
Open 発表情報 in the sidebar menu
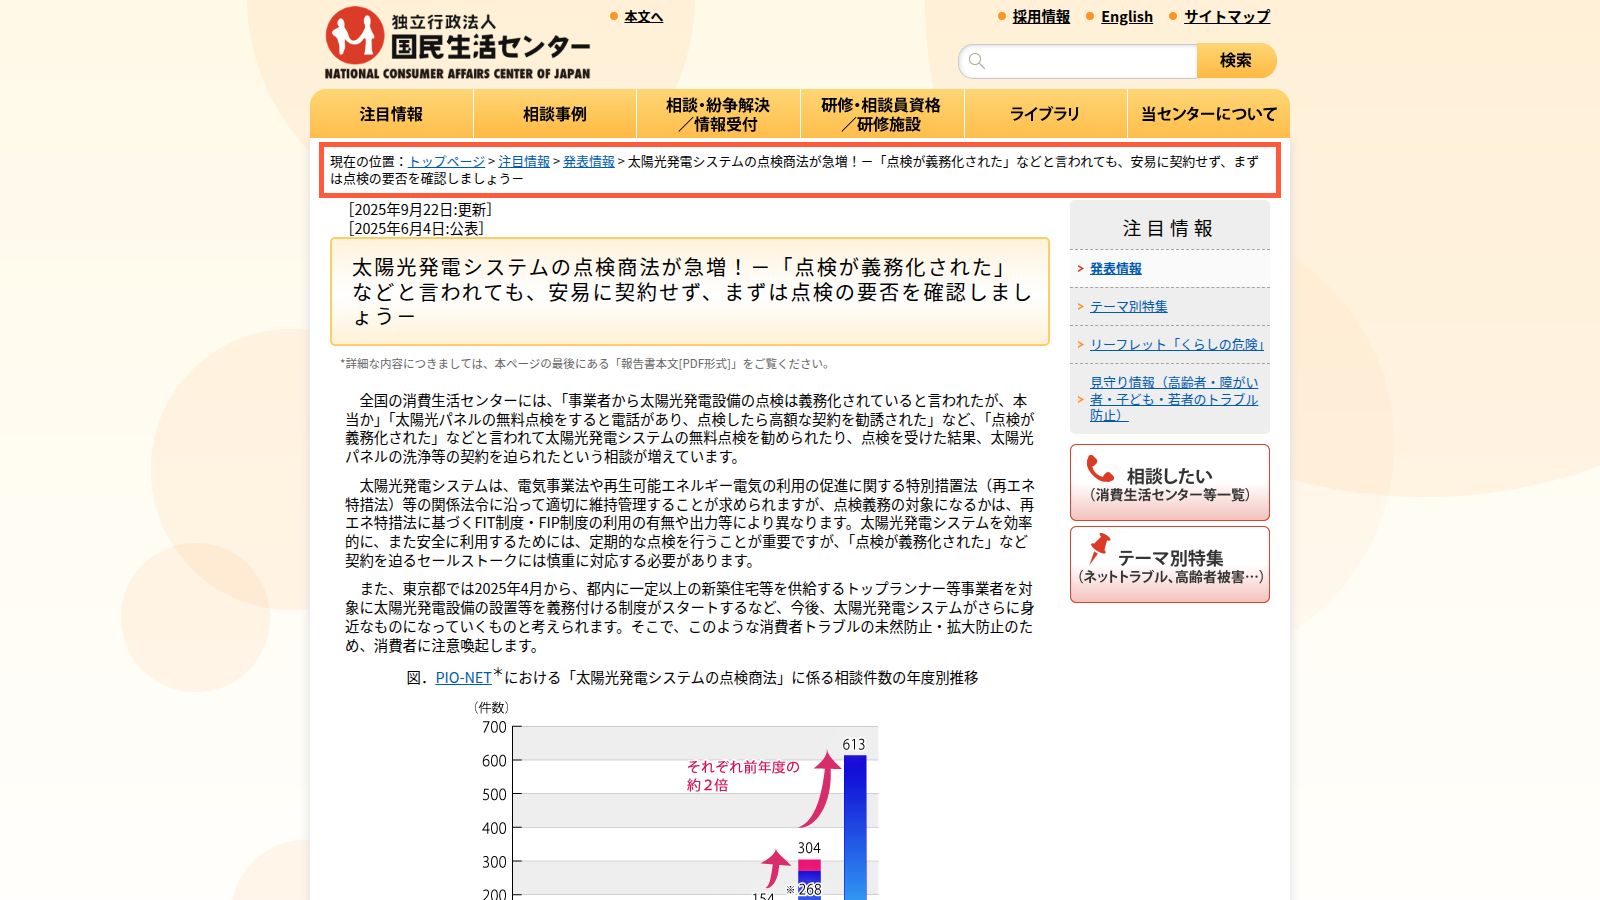[x=1116, y=269]
